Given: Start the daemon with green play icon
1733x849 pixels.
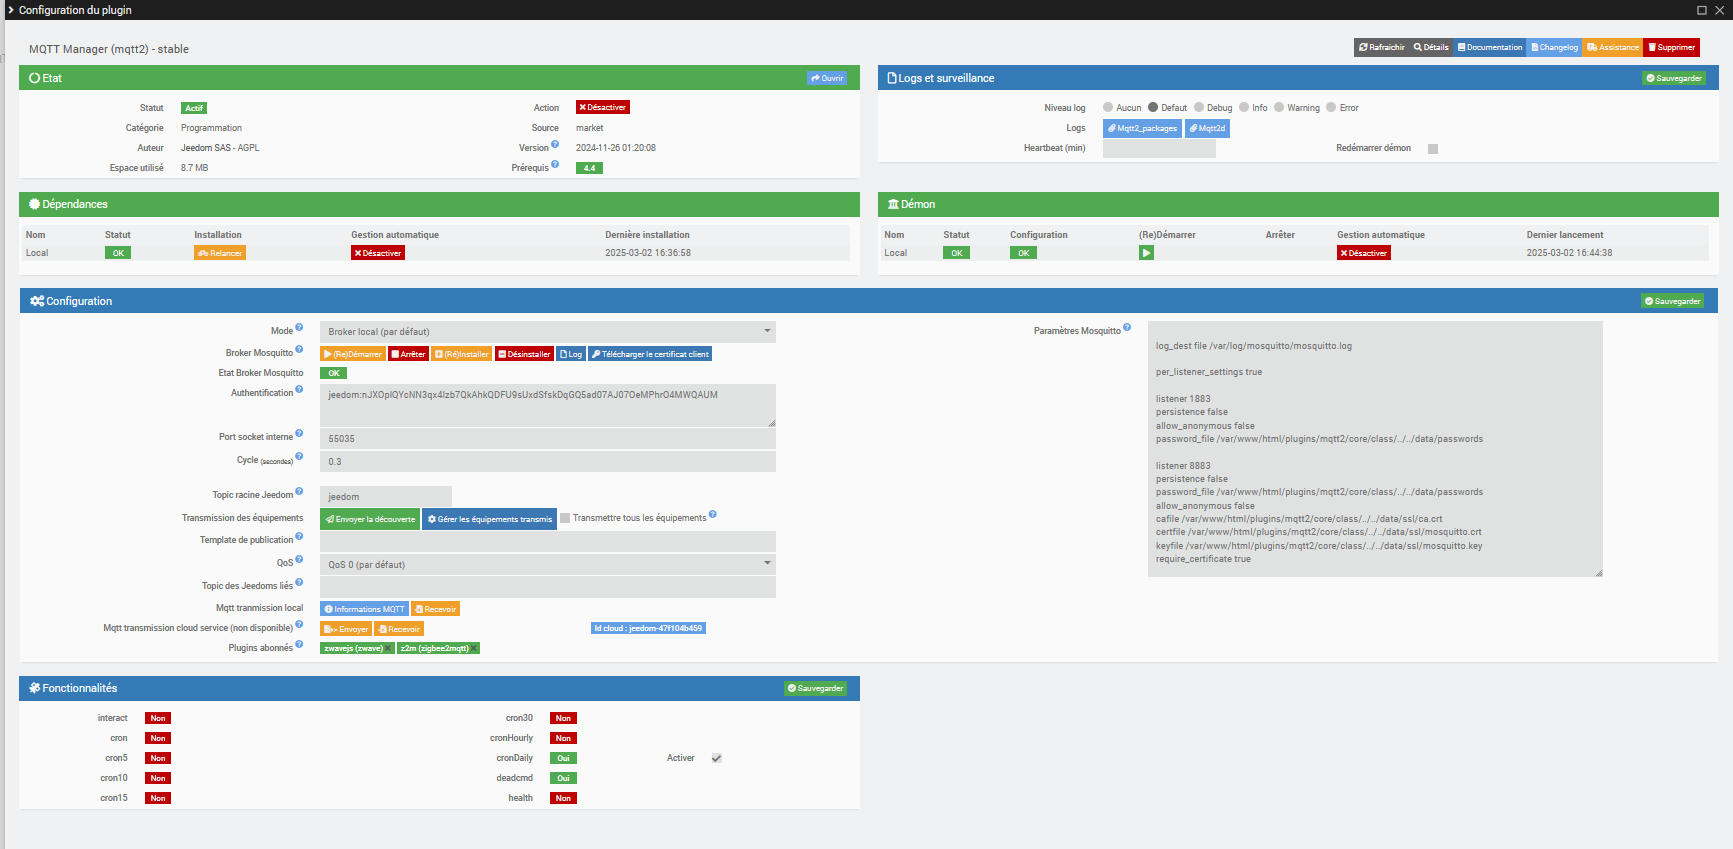Looking at the screenshot, I should tap(1146, 253).
